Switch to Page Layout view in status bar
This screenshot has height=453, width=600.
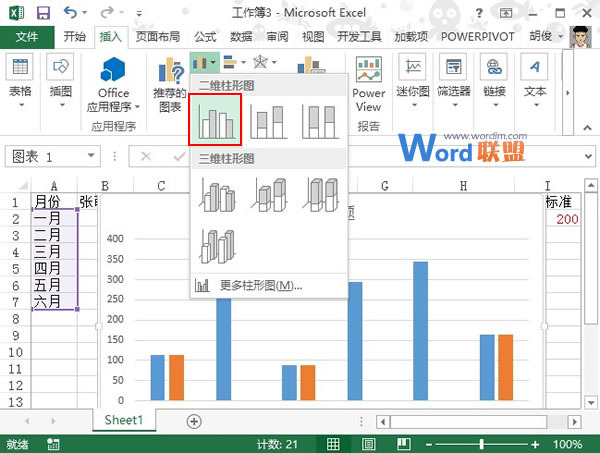pos(368,444)
